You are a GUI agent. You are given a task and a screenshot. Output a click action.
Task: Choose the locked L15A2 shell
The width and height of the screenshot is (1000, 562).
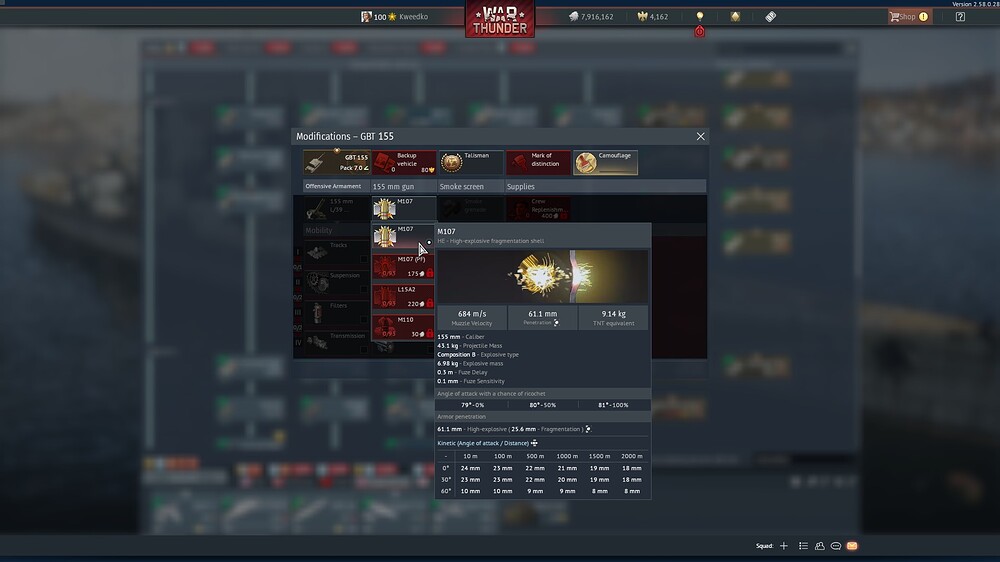point(403,297)
